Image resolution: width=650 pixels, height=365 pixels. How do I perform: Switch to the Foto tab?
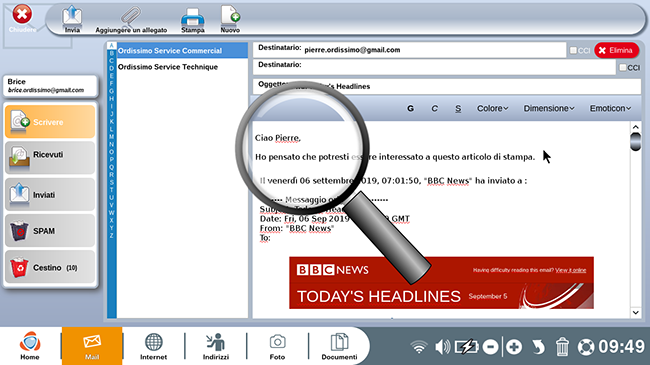pos(277,346)
